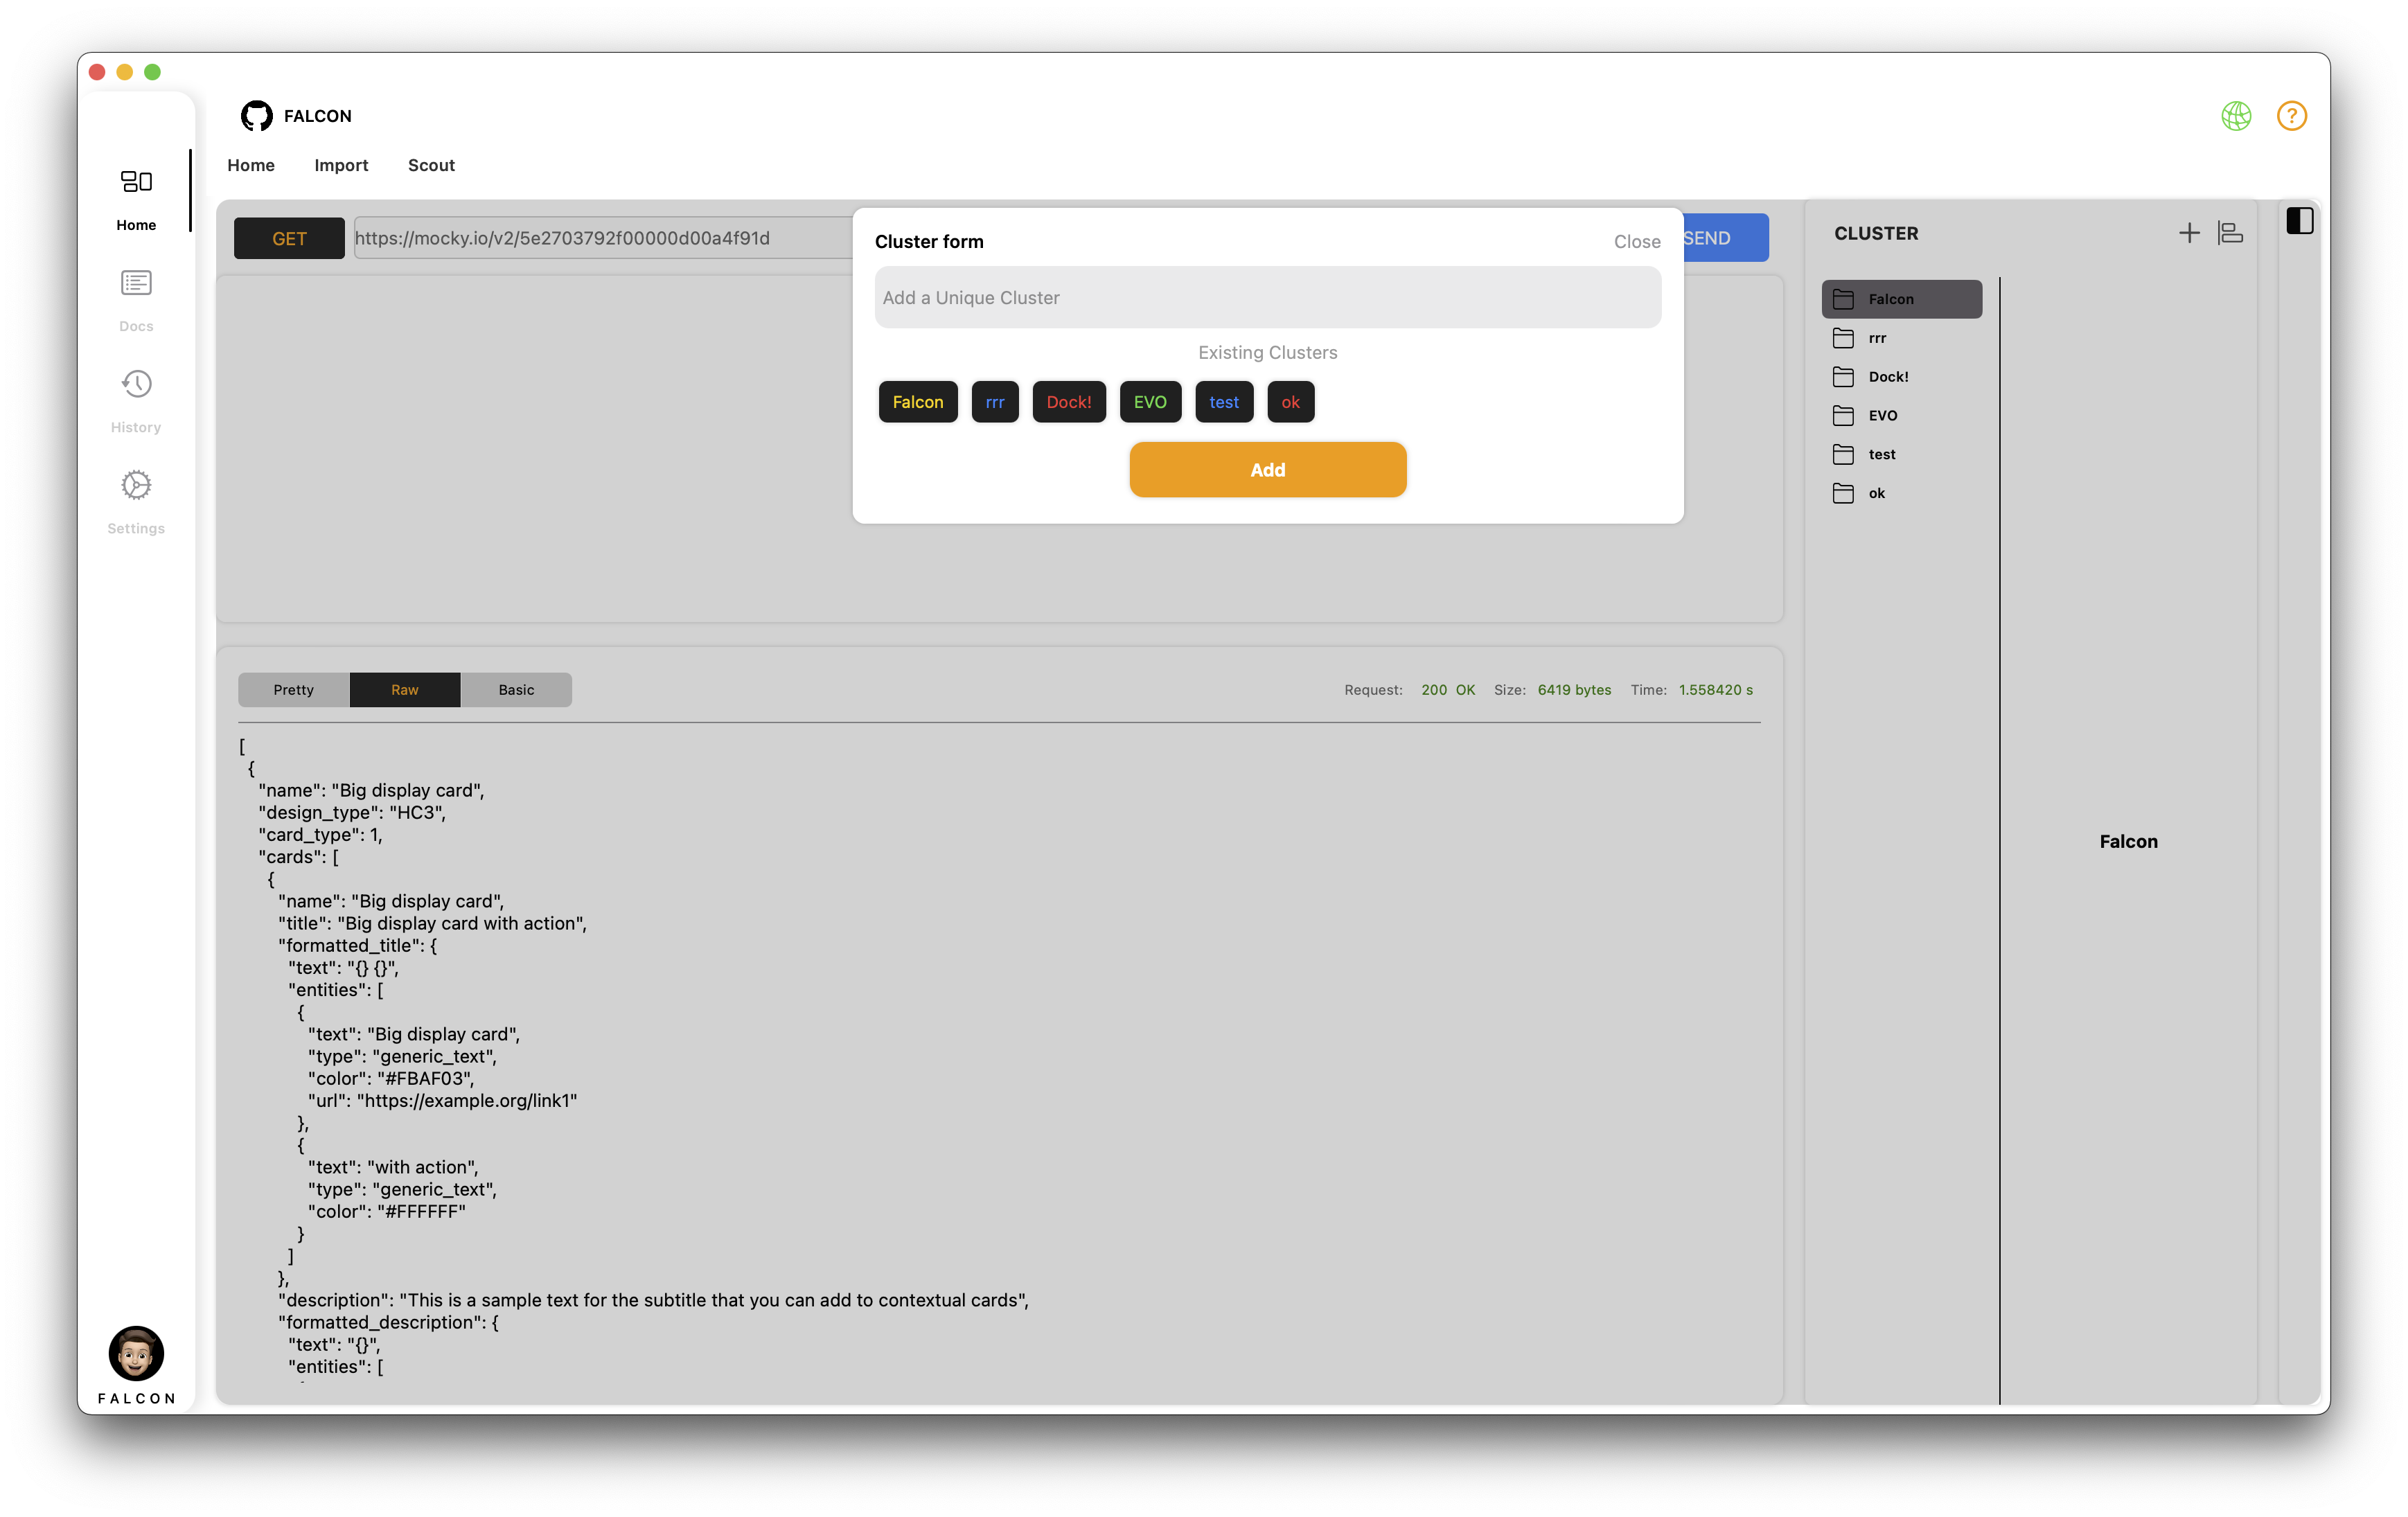Add a new cluster using the plus icon
Screen dimensions: 2408x1517
[2189, 232]
